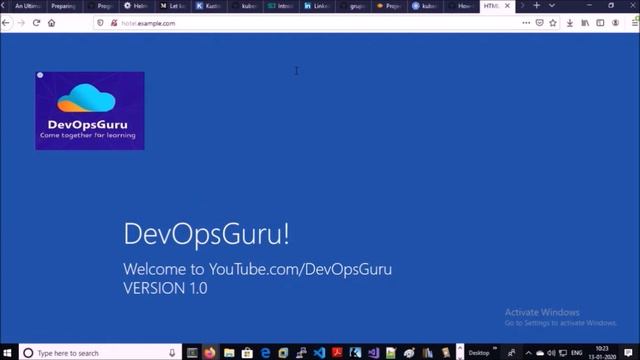Reload the hotel.example.com page
Screen dimensions: 640x360
point(36,23)
